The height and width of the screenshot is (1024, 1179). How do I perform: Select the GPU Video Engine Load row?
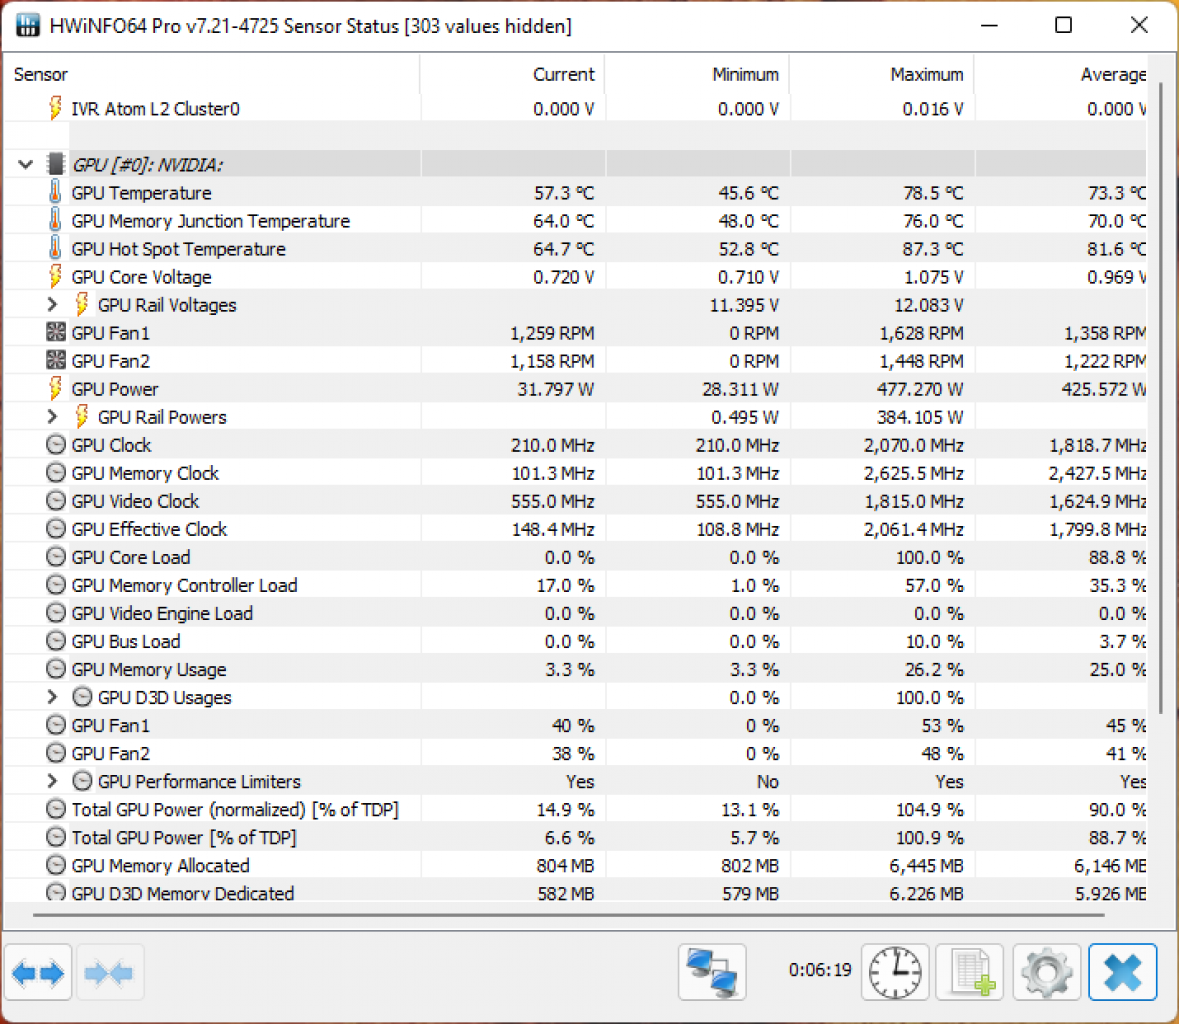point(576,613)
